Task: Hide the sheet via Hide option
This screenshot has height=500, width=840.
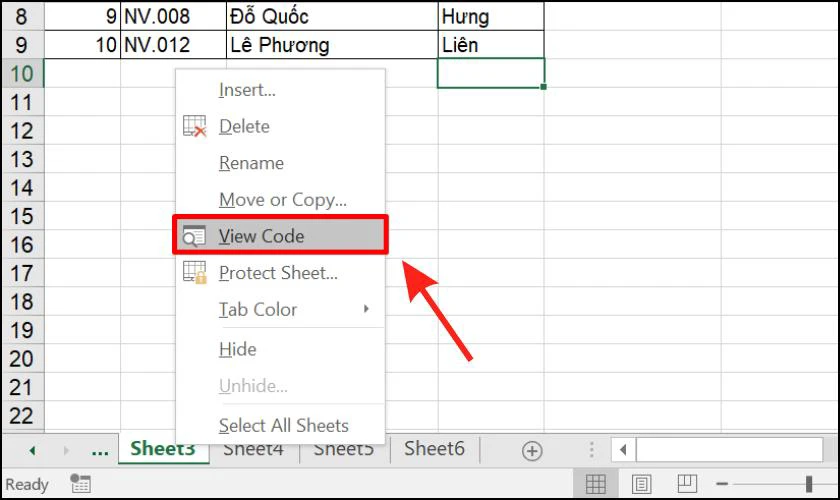Action: (238, 349)
